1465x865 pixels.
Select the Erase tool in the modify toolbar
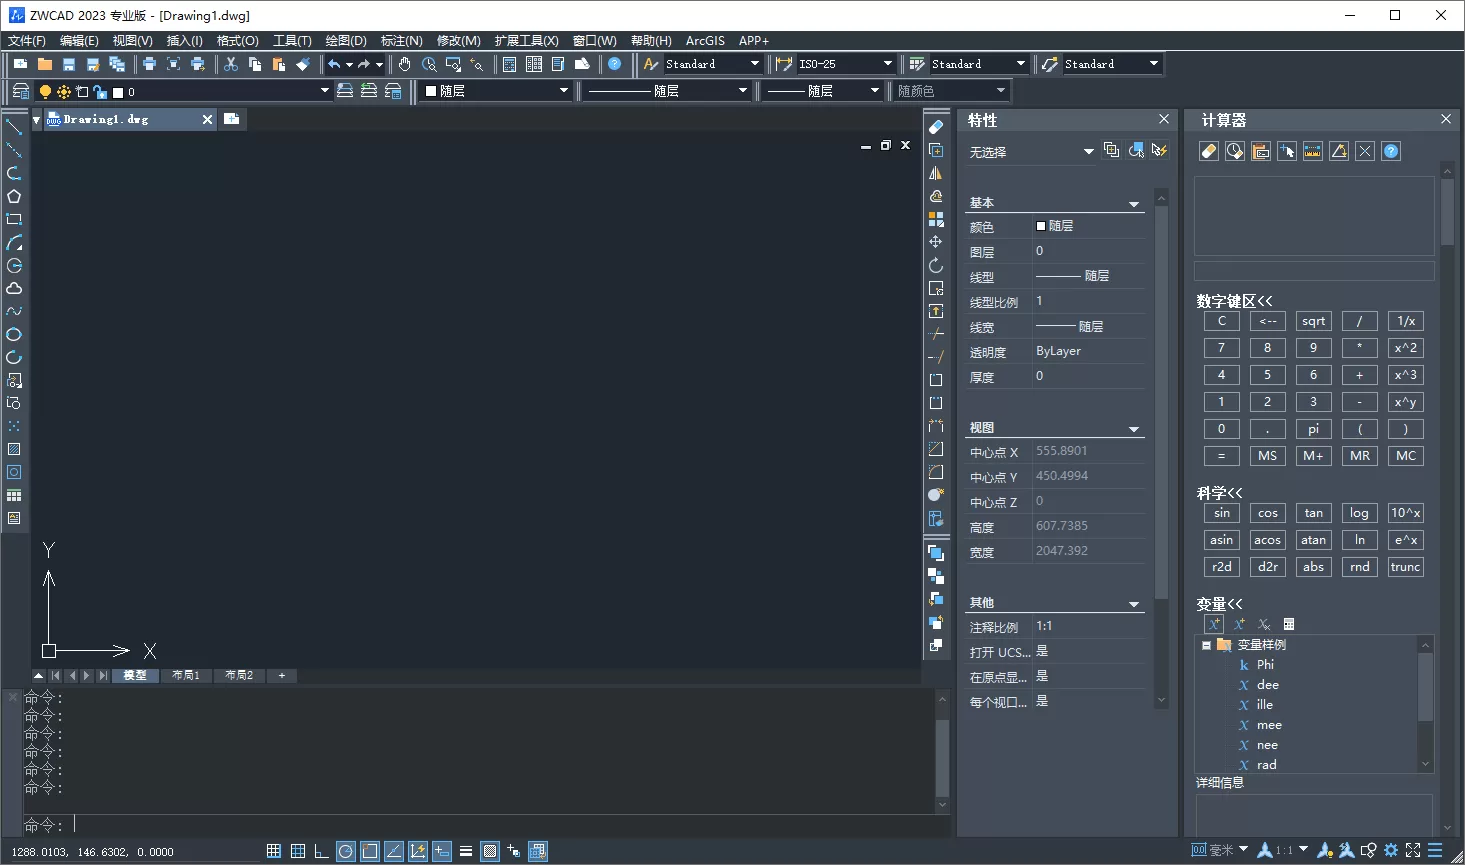[x=936, y=126]
